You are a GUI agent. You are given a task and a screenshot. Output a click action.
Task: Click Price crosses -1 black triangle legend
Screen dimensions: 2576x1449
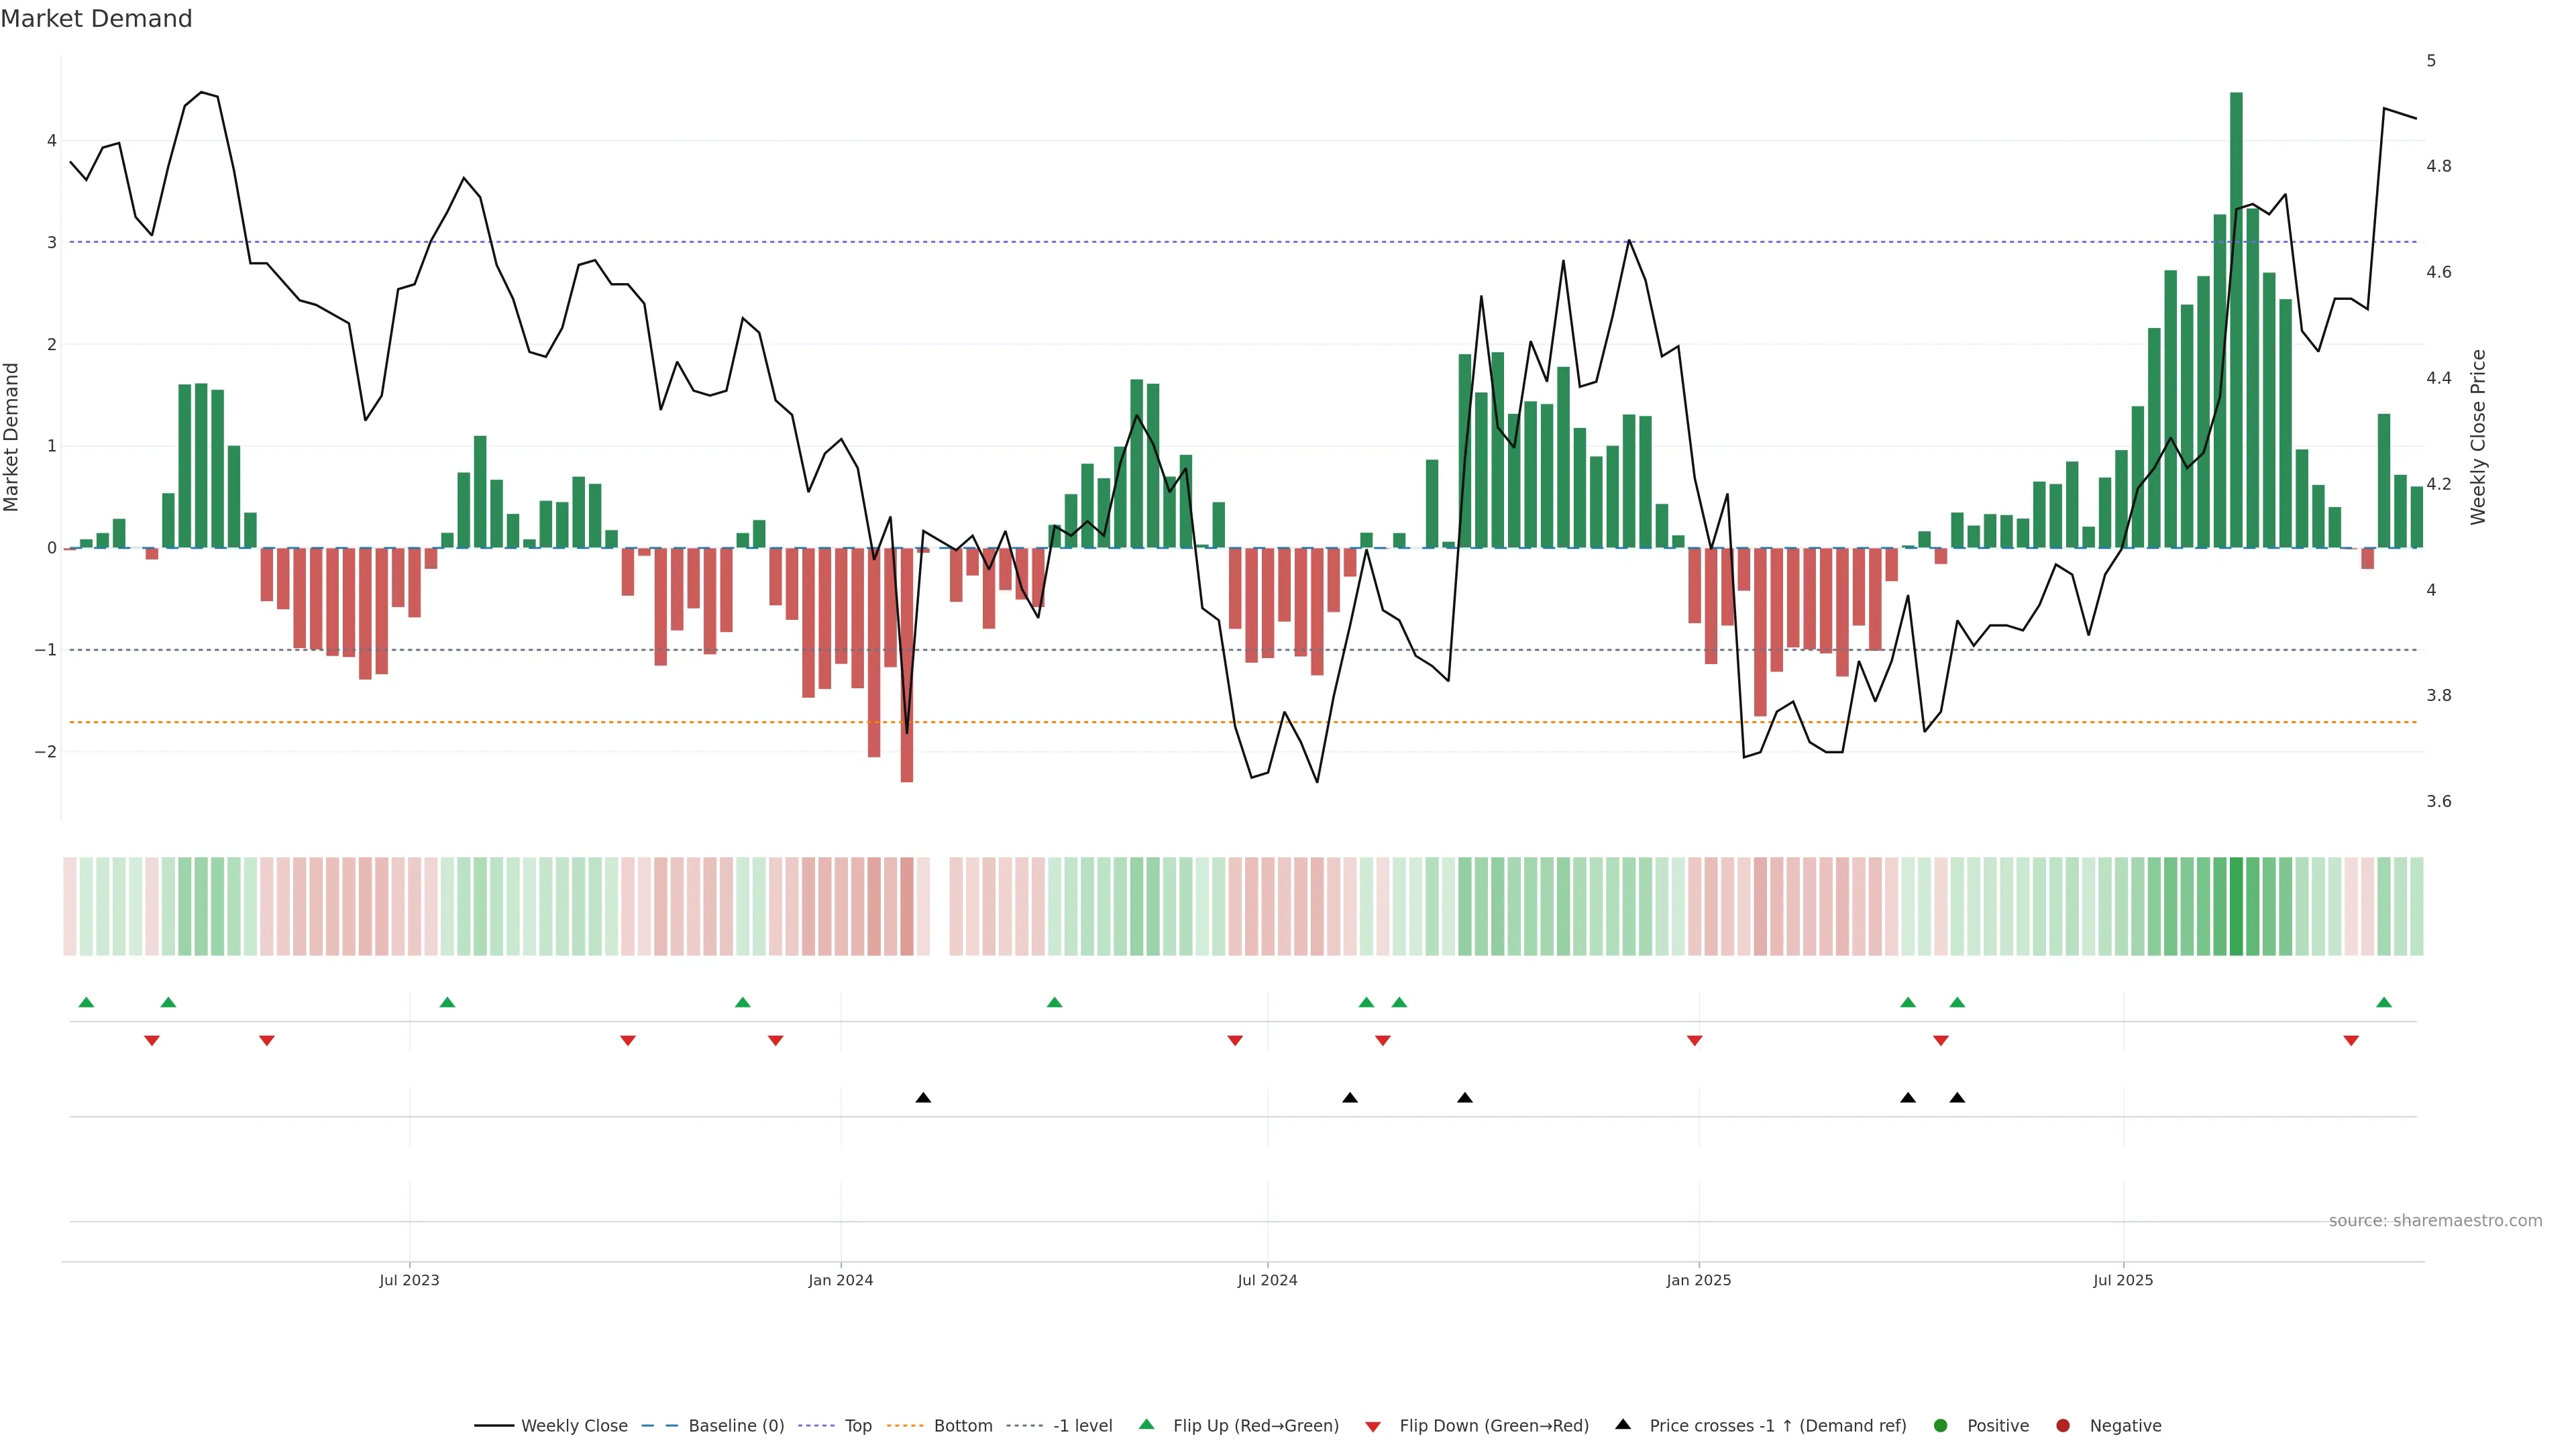[x=1623, y=1425]
